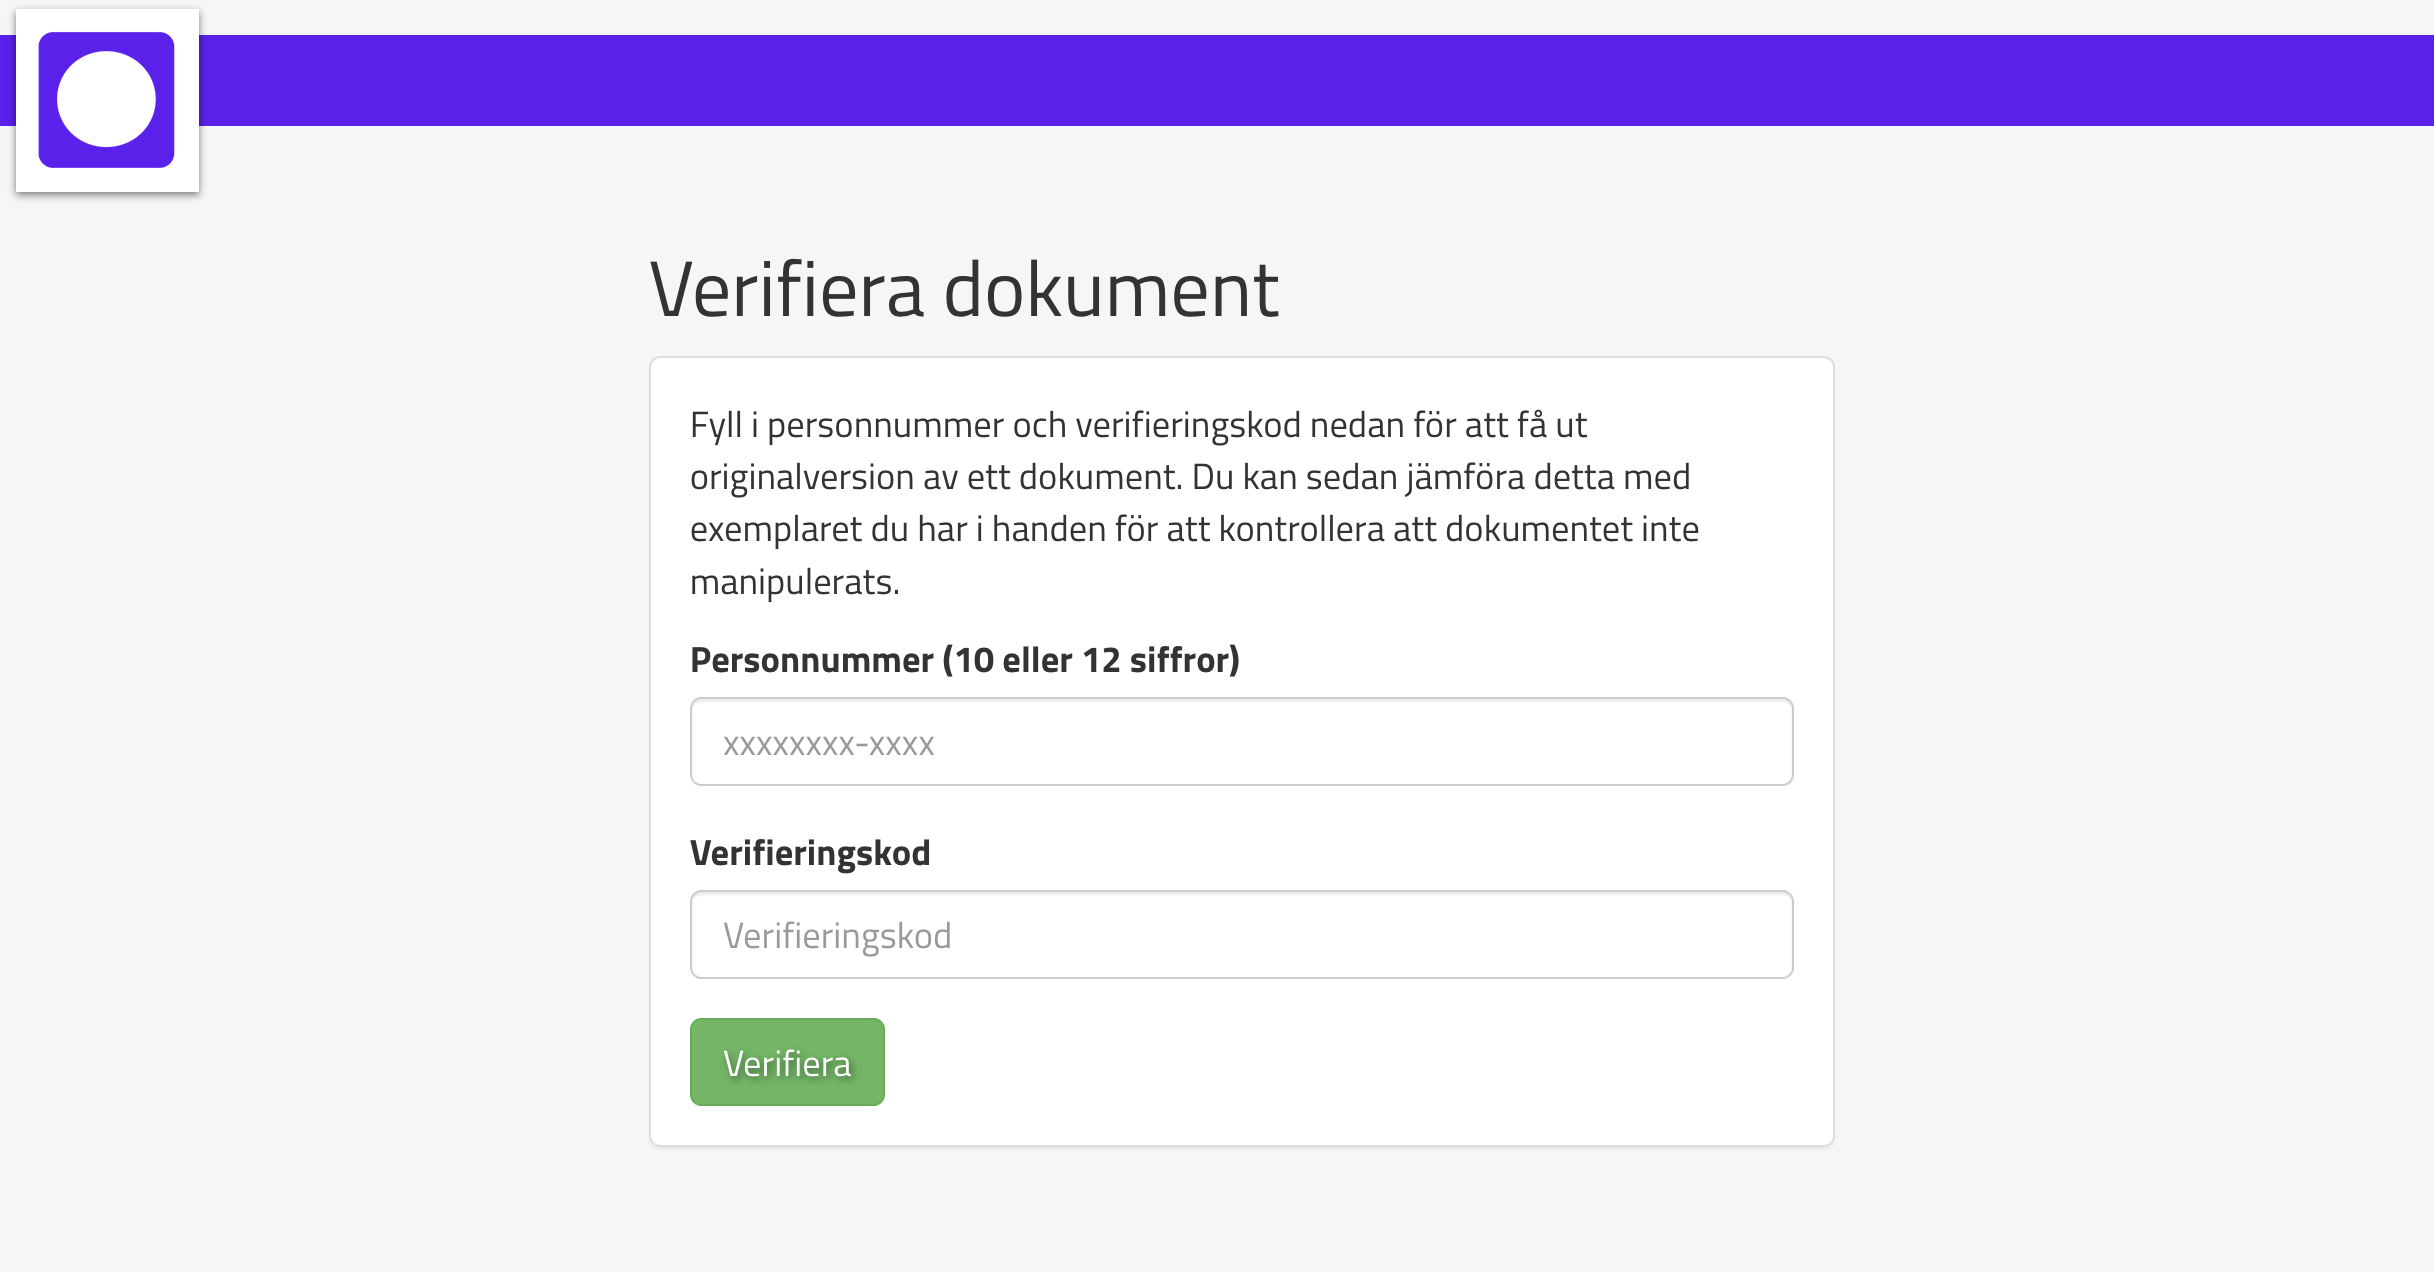This screenshot has width=2434, height=1272.
Task: Click the word "exemplaret" in the description
Action: pos(775,529)
